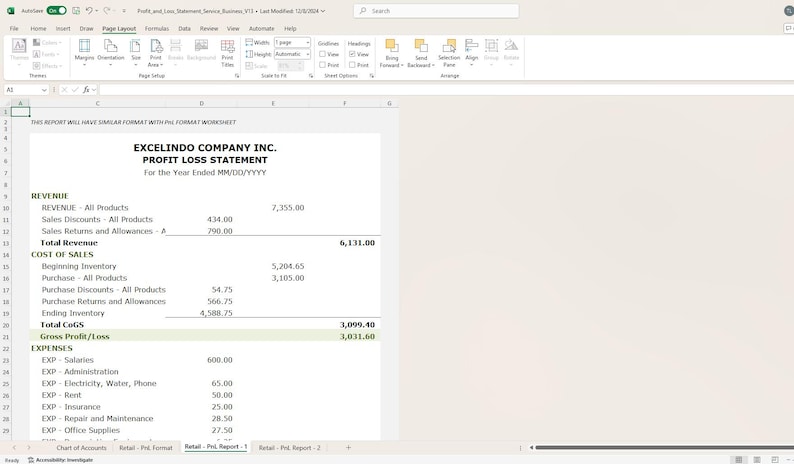Switch to the Home ribbon tab
Image resolution: width=794 pixels, height=464 pixels.
pos(38,29)
